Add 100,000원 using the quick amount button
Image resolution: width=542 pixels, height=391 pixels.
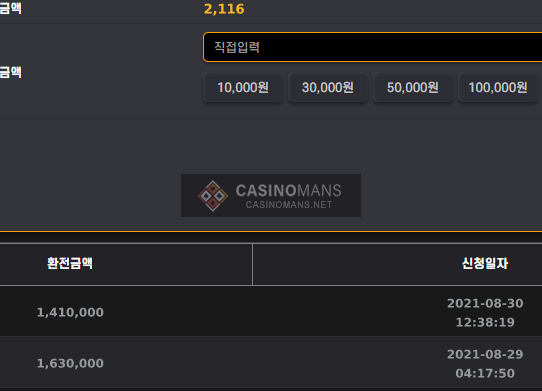(498, 87)
